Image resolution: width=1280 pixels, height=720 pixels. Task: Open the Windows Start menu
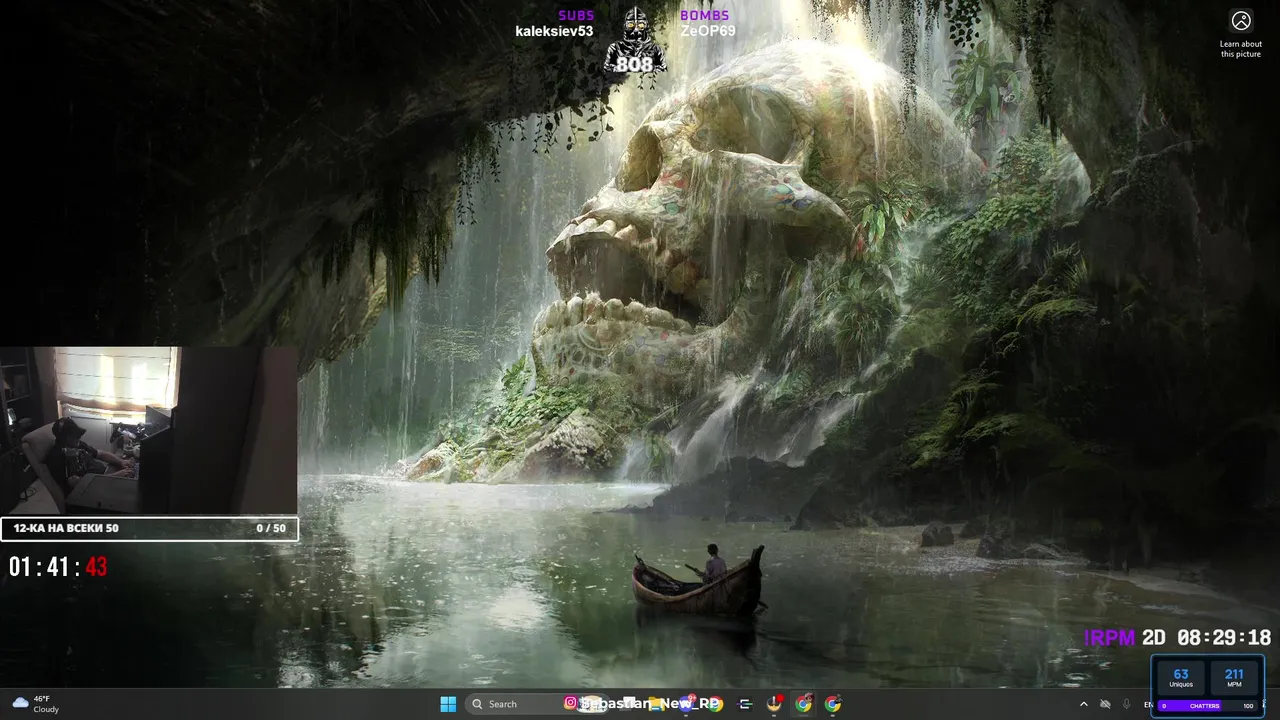448,704
